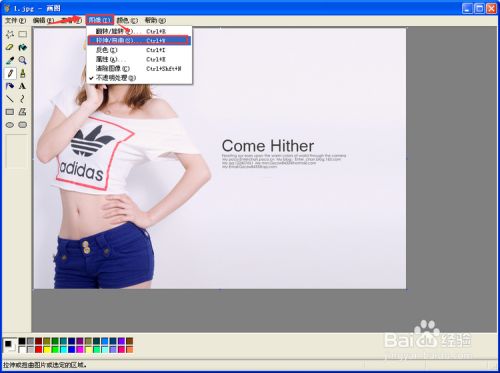Open the 文件(F) menu
The image size is (500, 373).
15,20
